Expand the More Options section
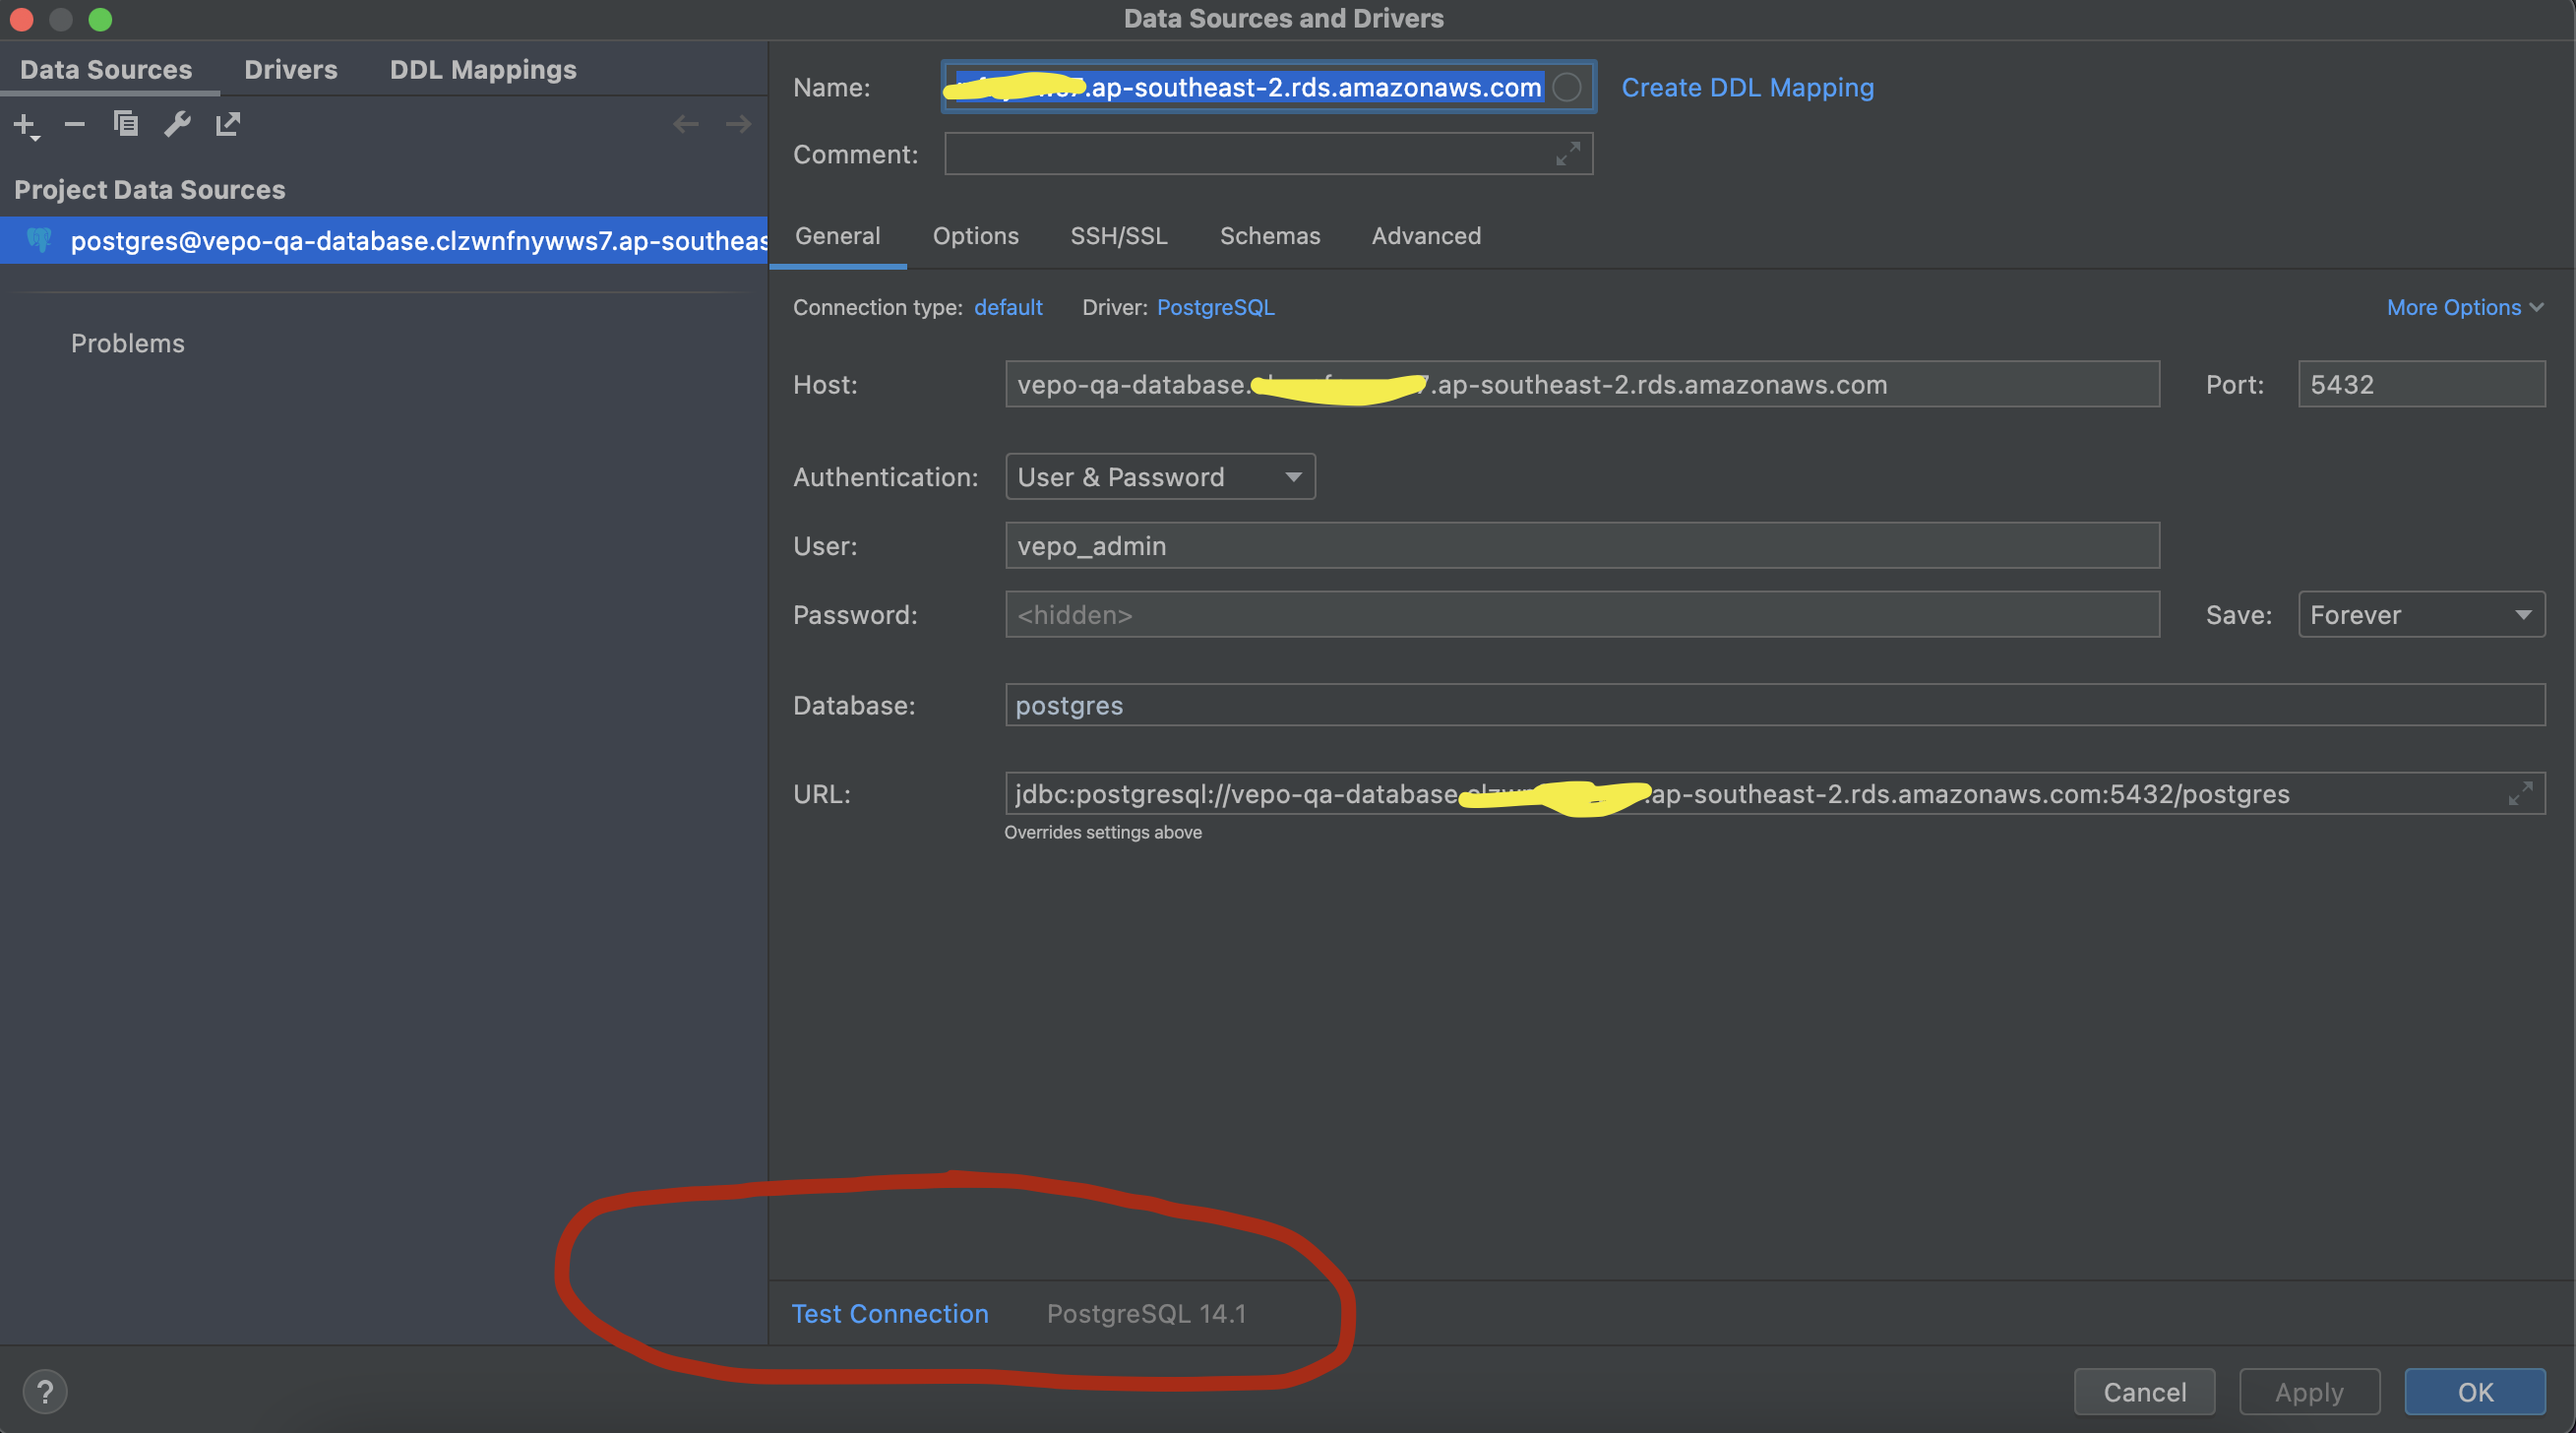This screenshot has height=1433, width=2576. [2461, 307]
